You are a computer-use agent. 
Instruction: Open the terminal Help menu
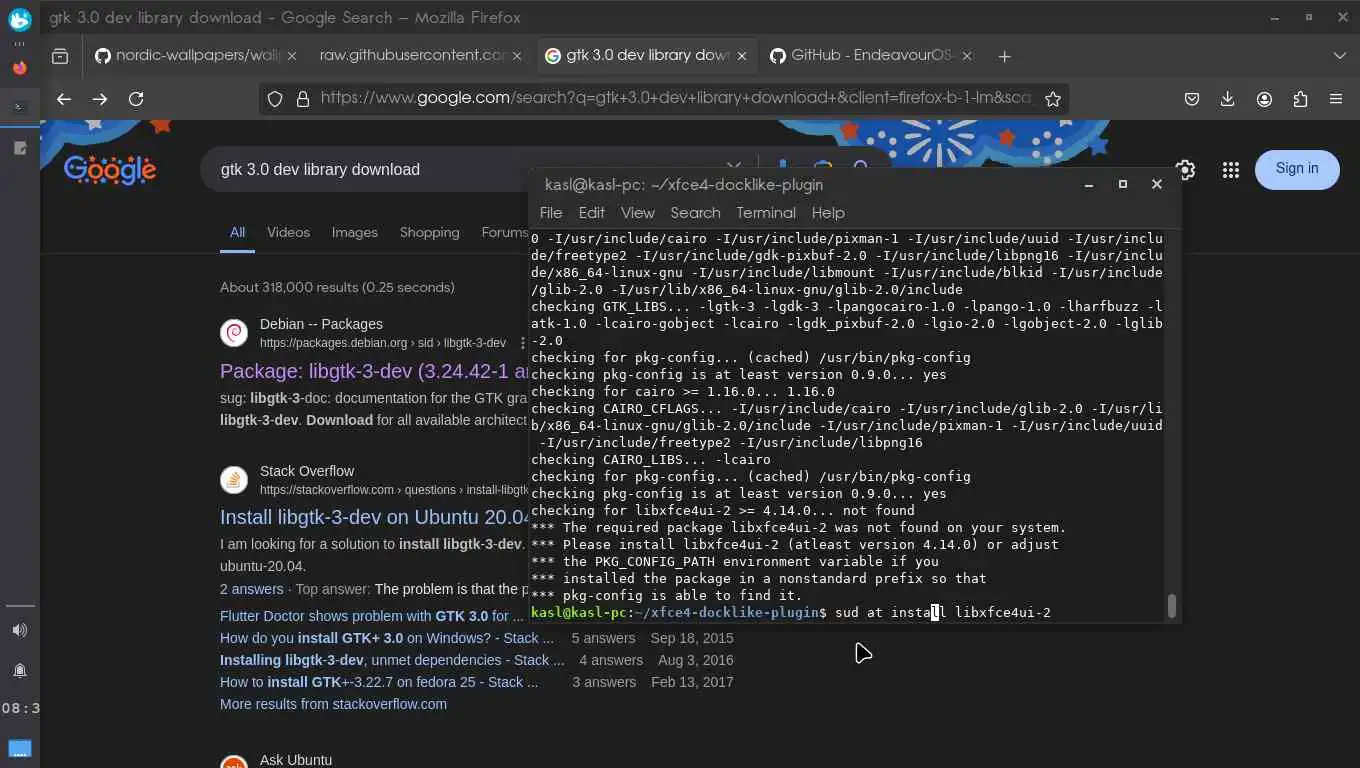(828, 213)
